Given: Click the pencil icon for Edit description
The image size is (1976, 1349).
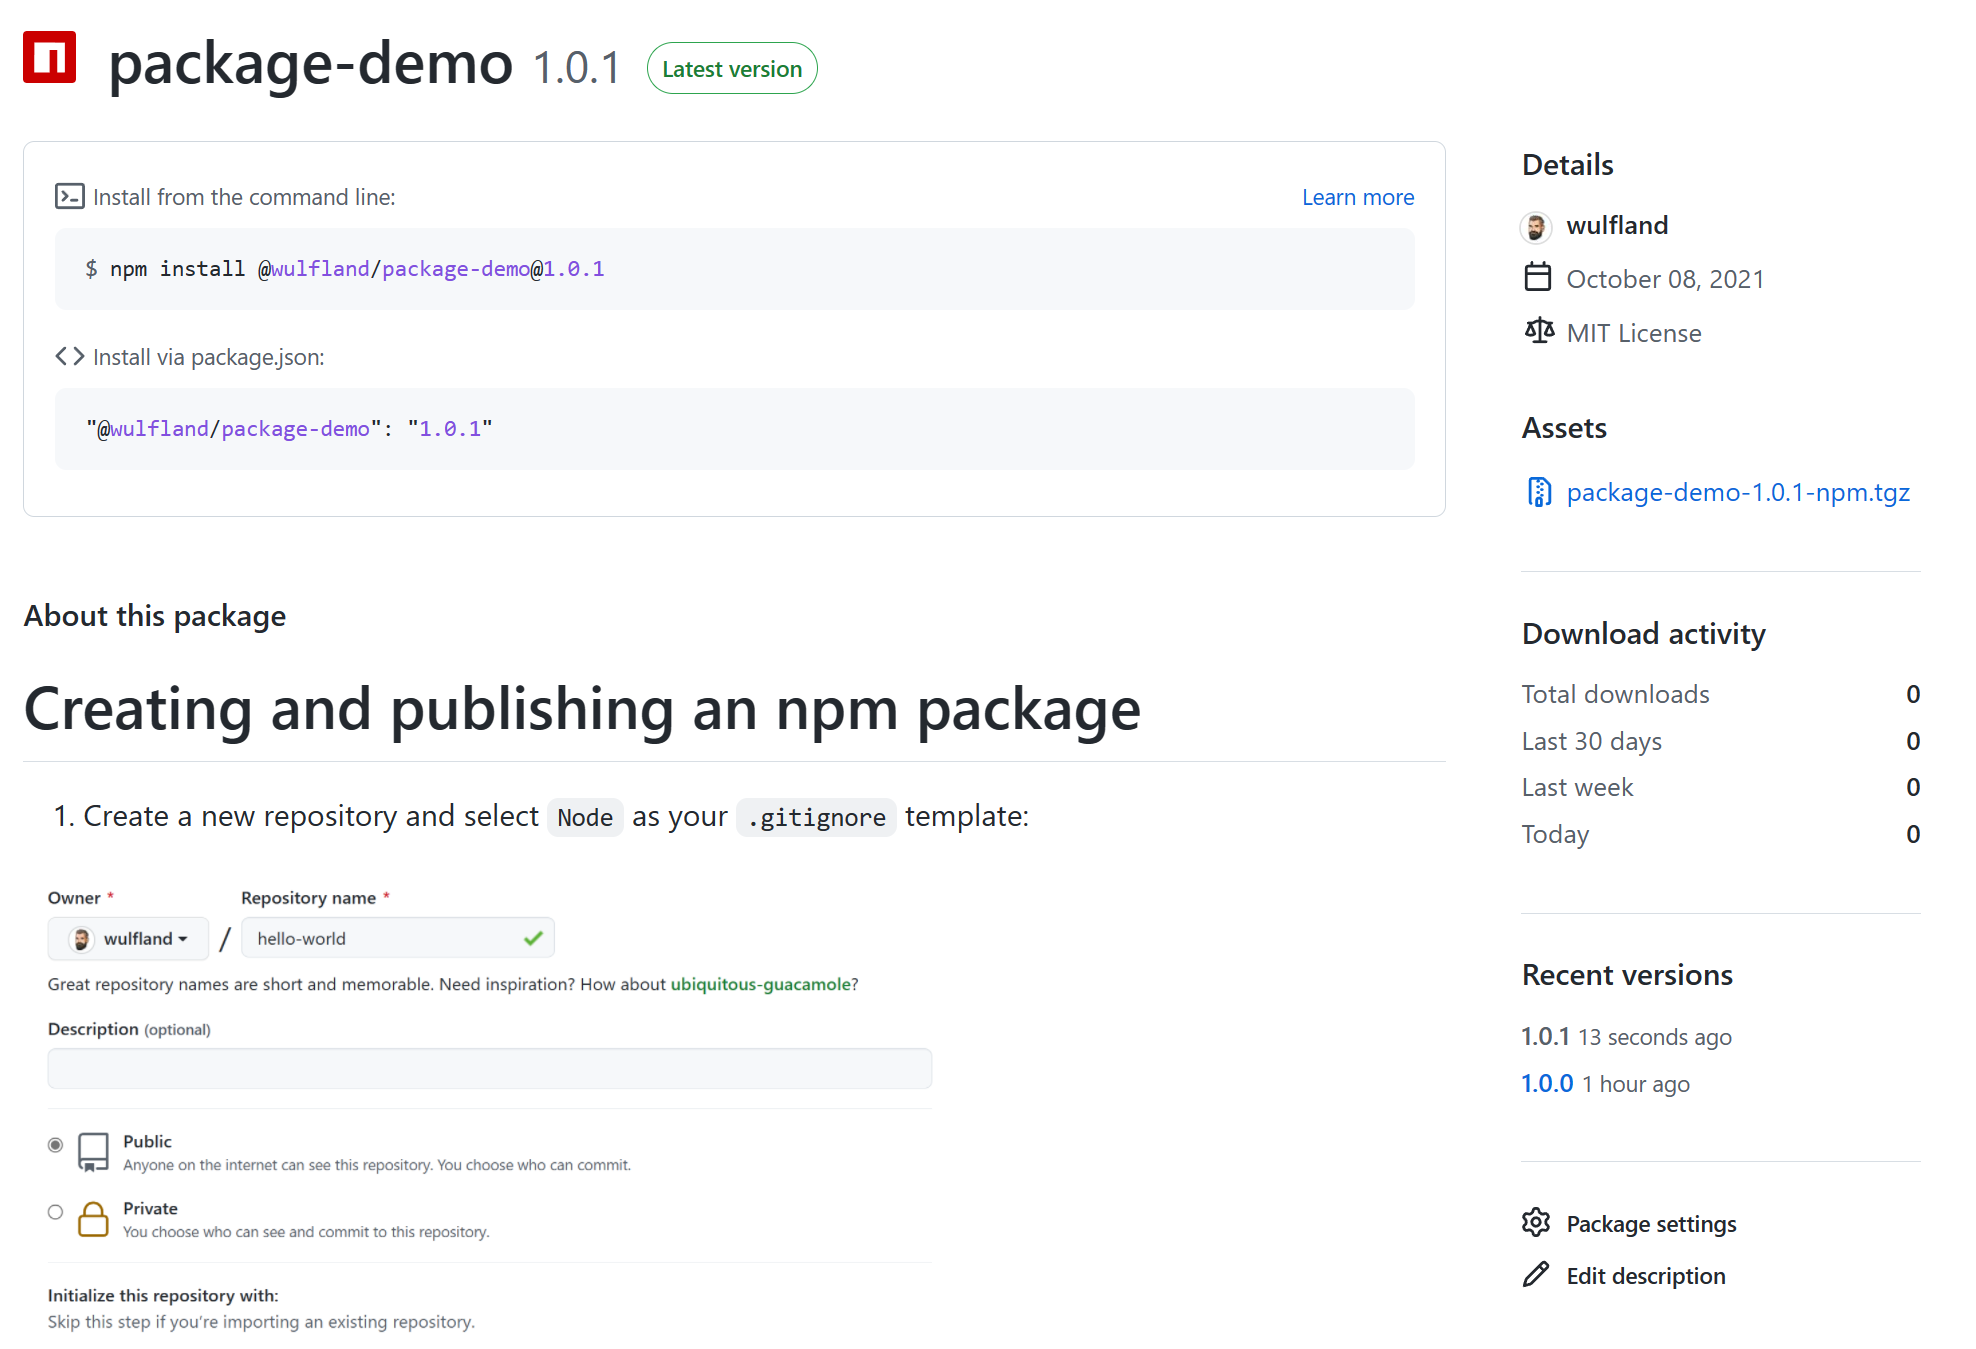Looking at the screenshot, I should 1537,1274.
